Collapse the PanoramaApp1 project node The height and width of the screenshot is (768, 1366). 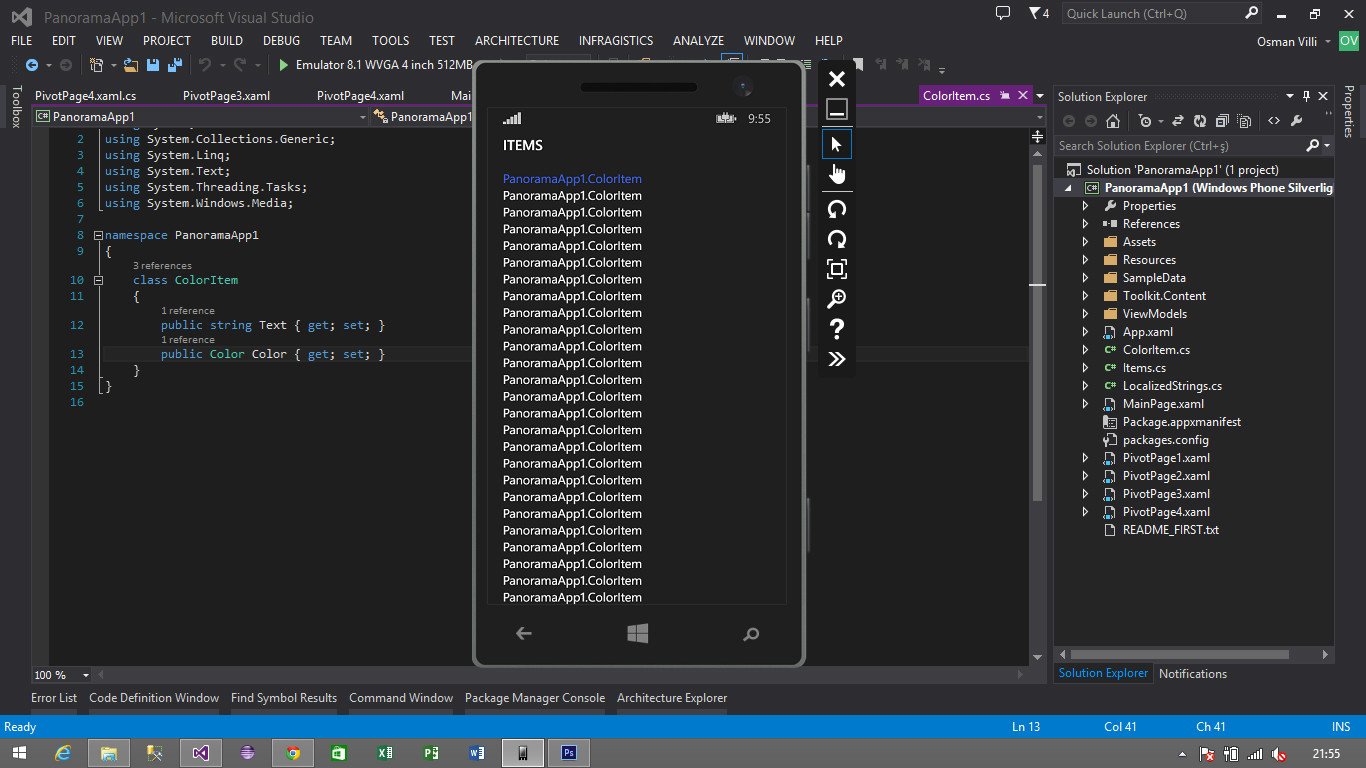click(1068, 188)
